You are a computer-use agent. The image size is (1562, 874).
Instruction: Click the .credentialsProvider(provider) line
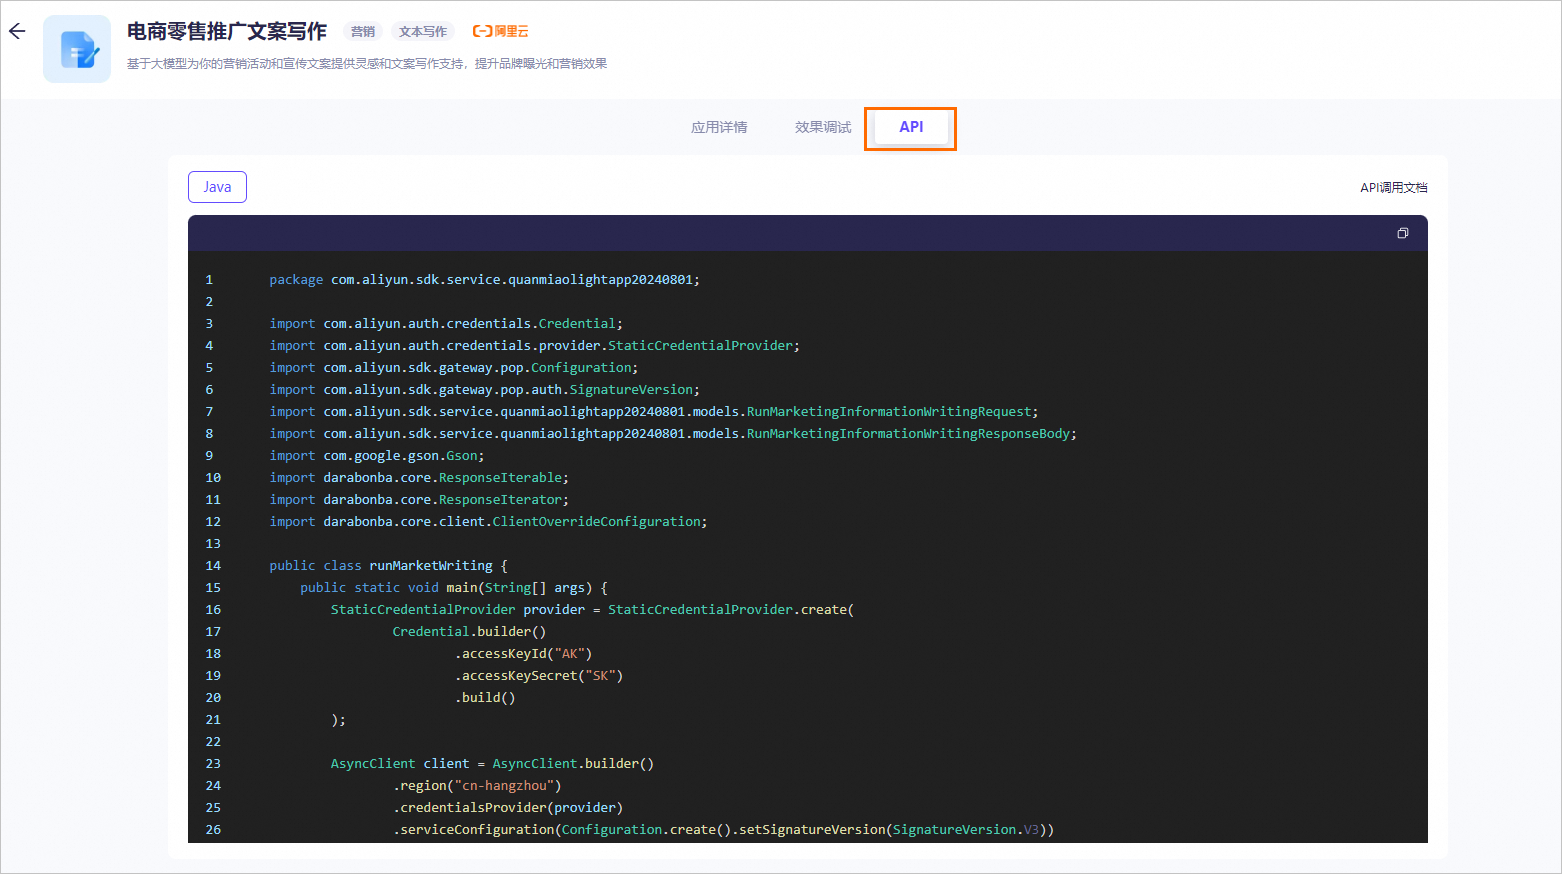pos(508,808)
